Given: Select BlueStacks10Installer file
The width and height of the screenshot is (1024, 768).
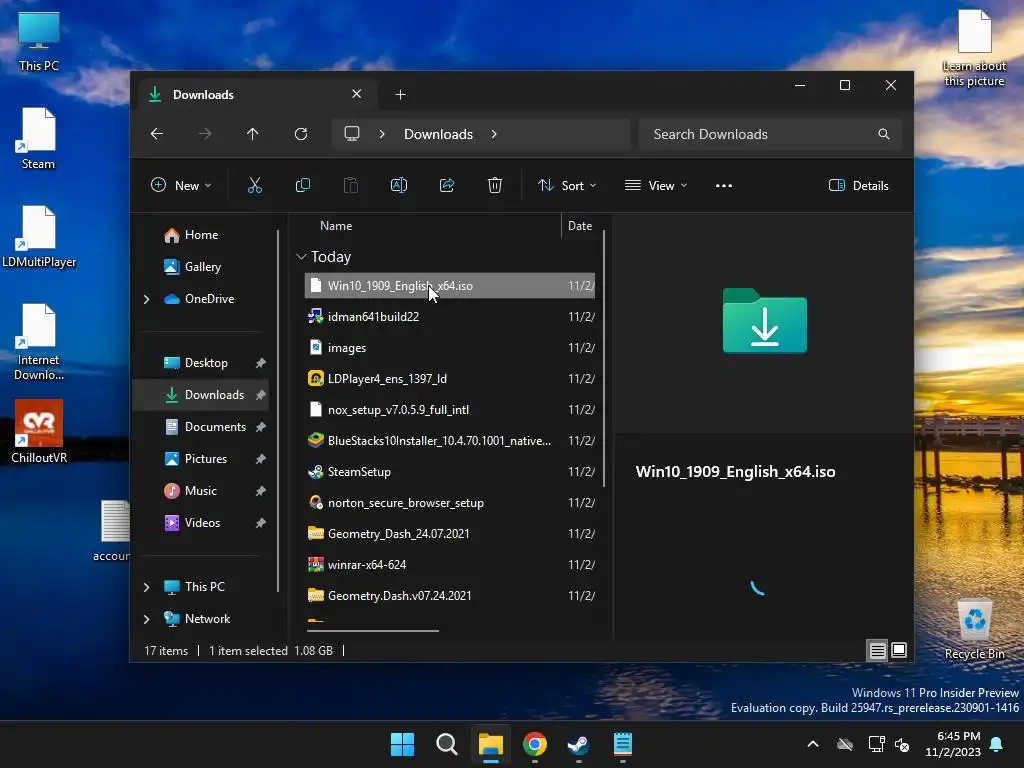Looking at the screenshot, I should click(x=450, y=441).
